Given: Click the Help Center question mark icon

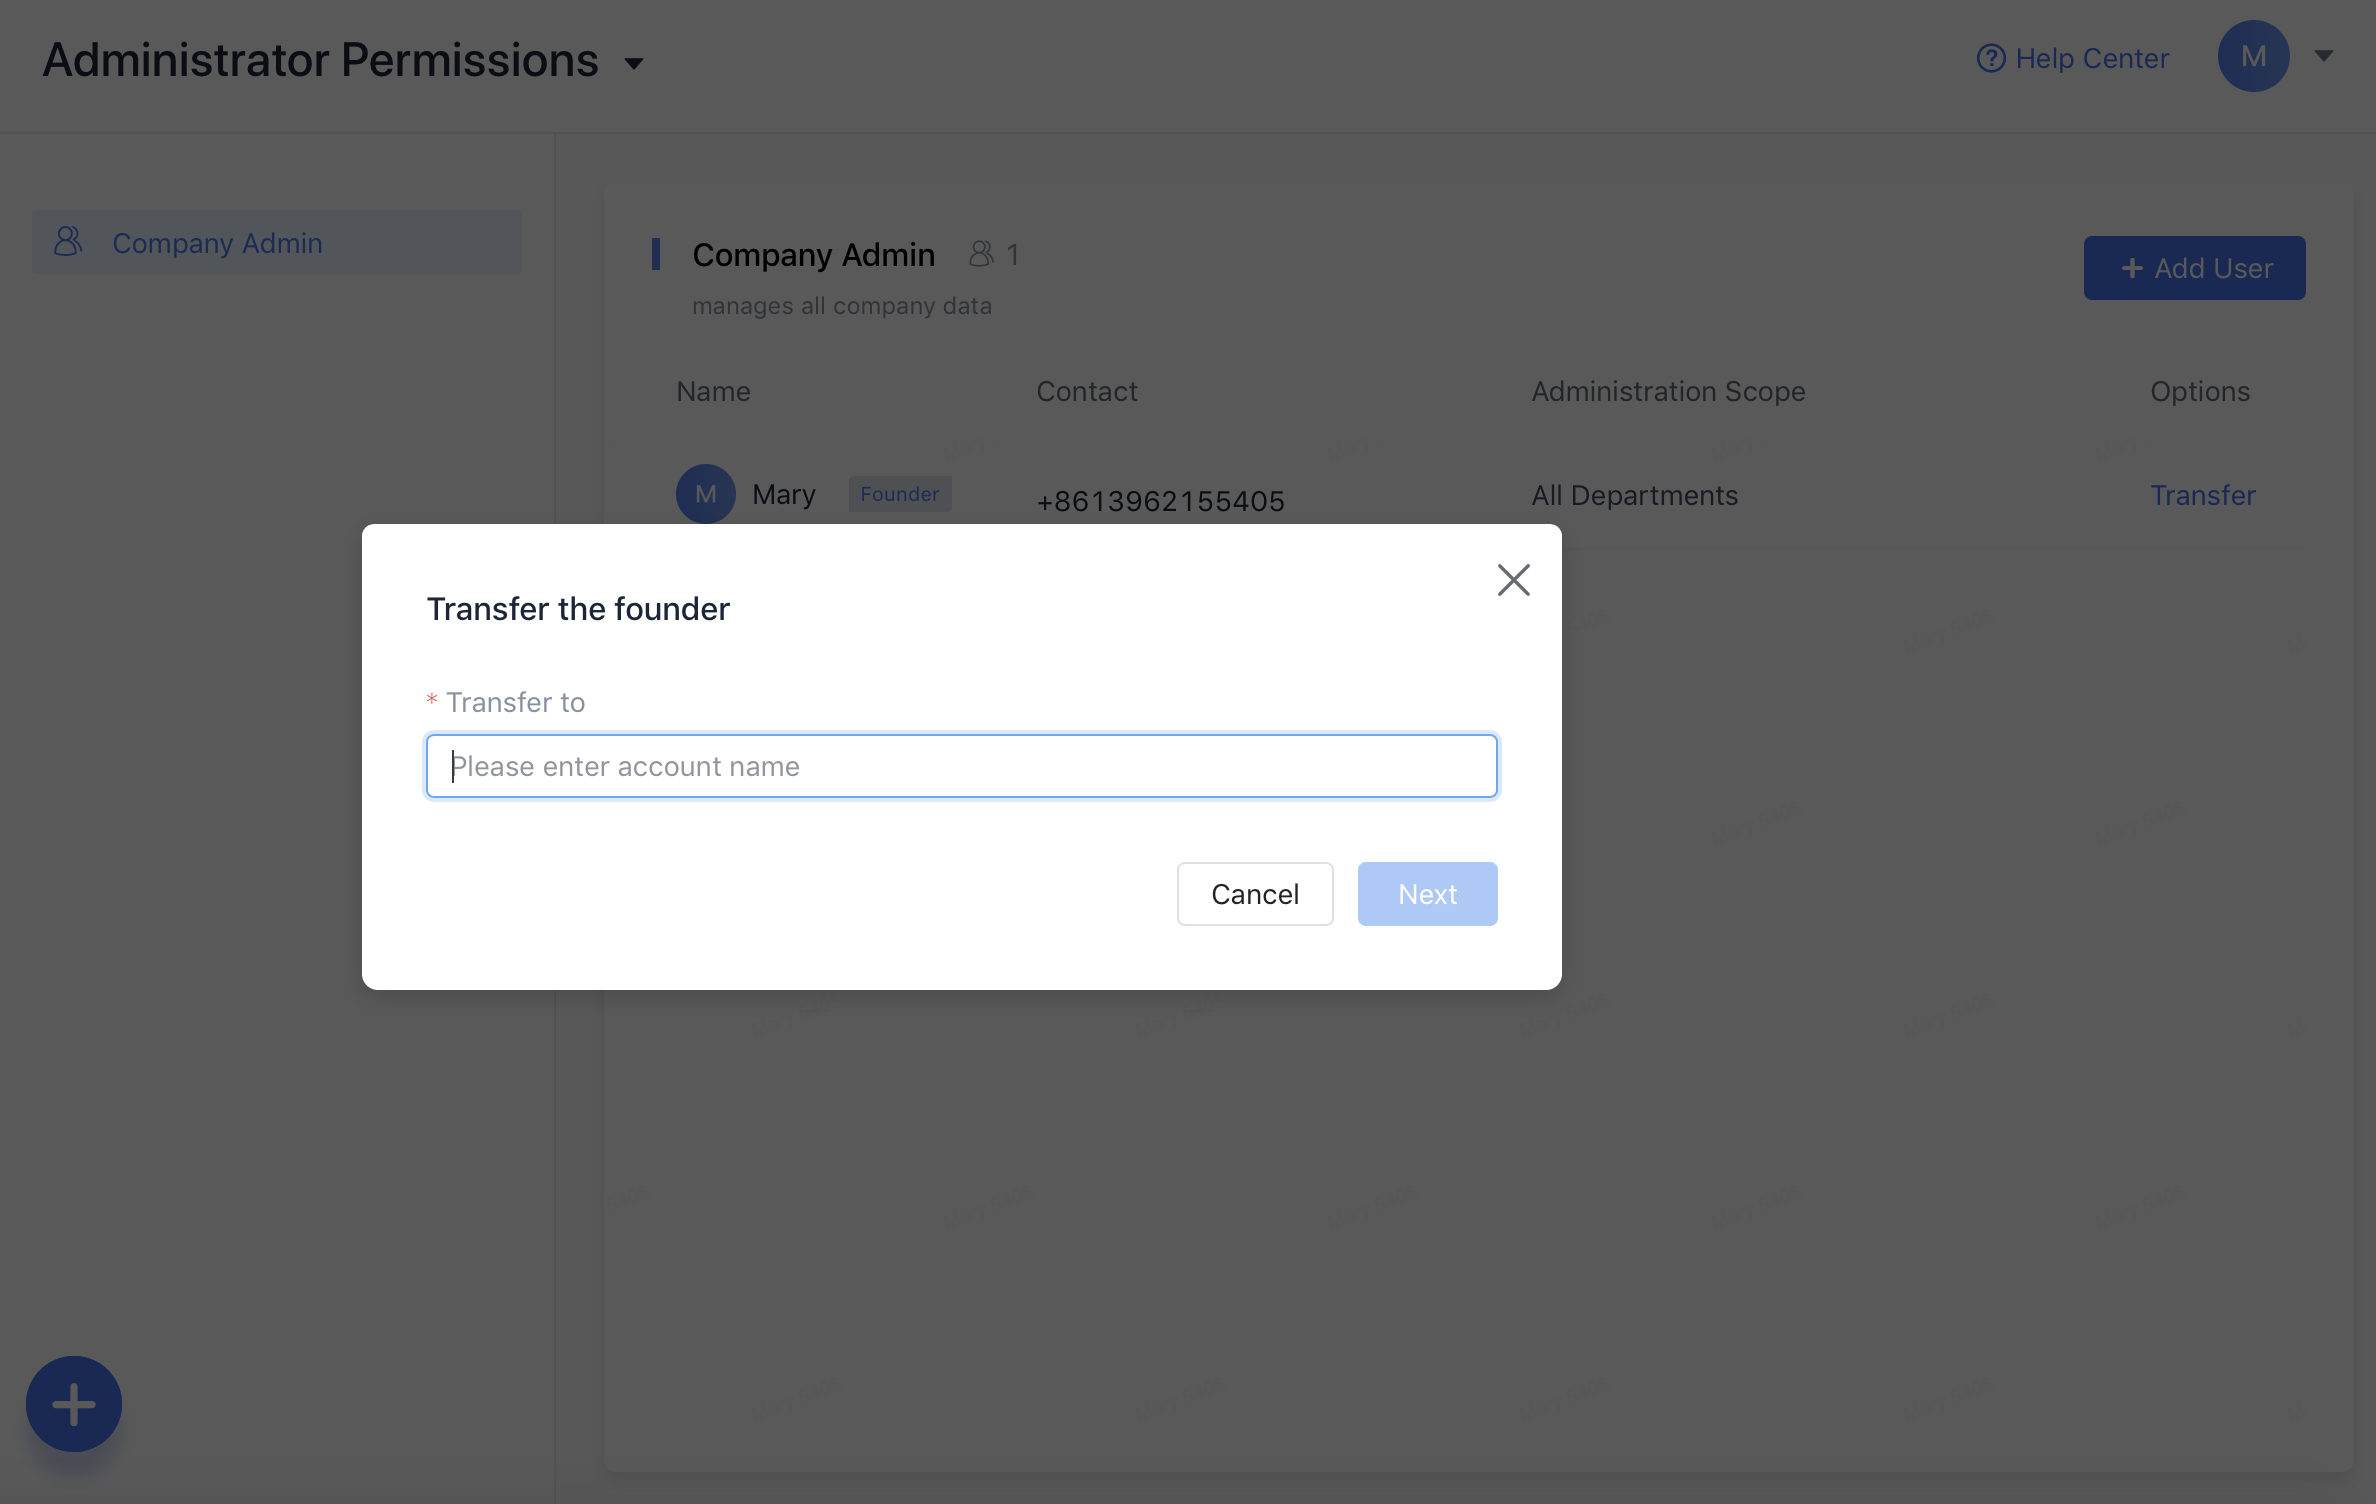Looking at the screenshot, I should tap(1990, 58).
